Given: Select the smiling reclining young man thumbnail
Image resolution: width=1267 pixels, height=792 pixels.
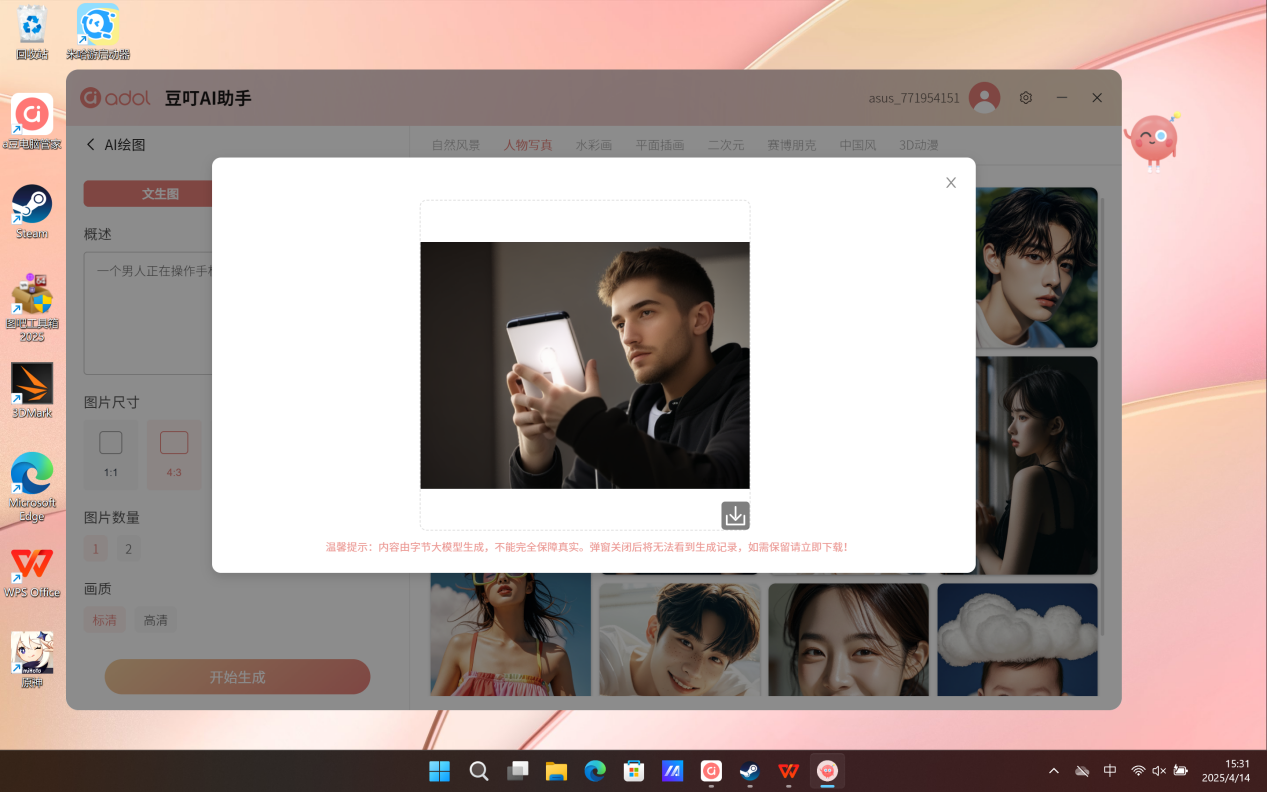Looking at the screenshot, I should point(680,640).
